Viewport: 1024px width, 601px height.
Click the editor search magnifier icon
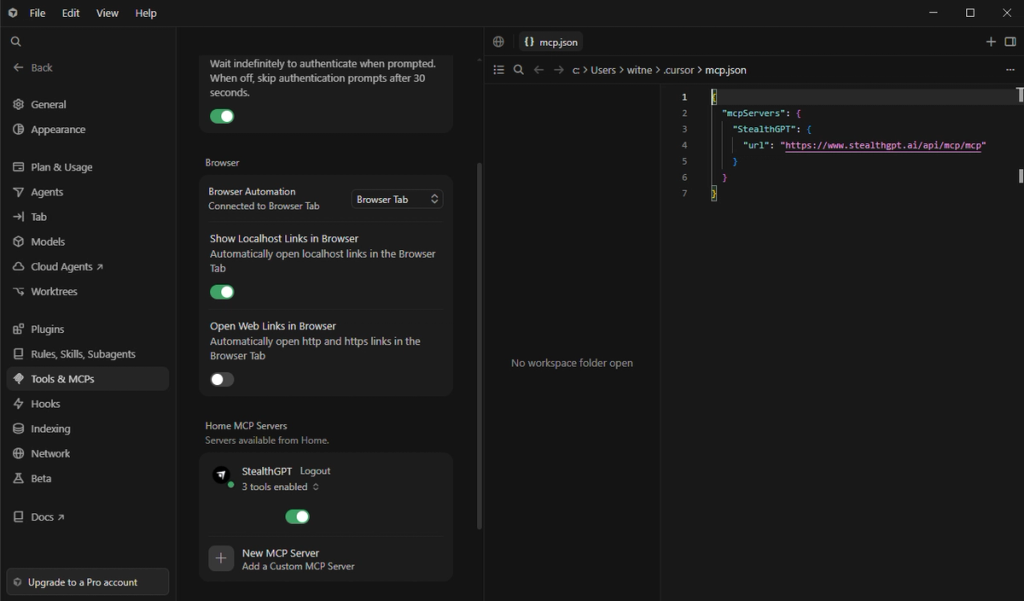click(519, 70)
